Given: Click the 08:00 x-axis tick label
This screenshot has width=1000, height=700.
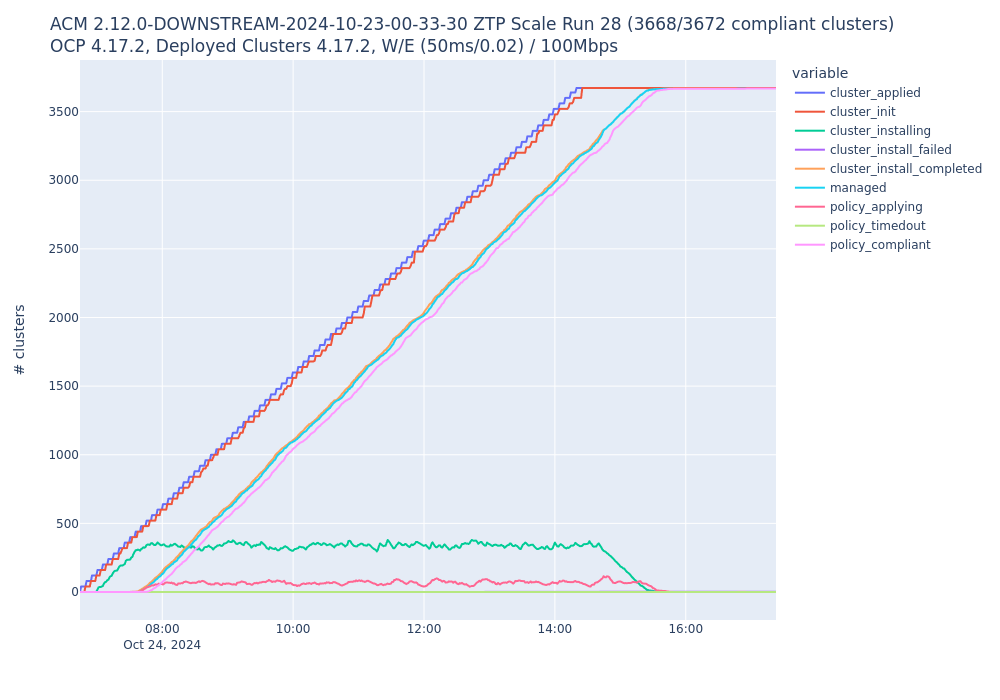Looking at the screenshot, I should pyautogui.click(x=162, y=629).
